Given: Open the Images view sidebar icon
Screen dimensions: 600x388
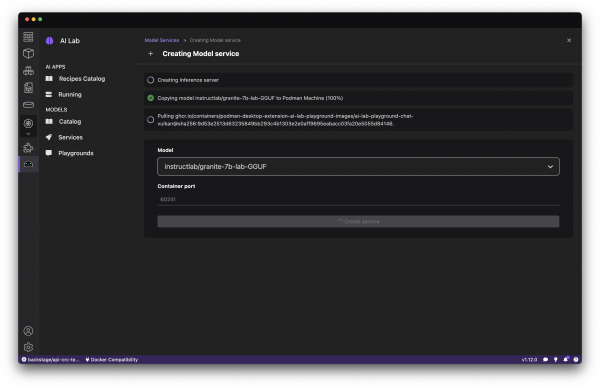Looking at the screenshot, I should [x=28, y=88].
